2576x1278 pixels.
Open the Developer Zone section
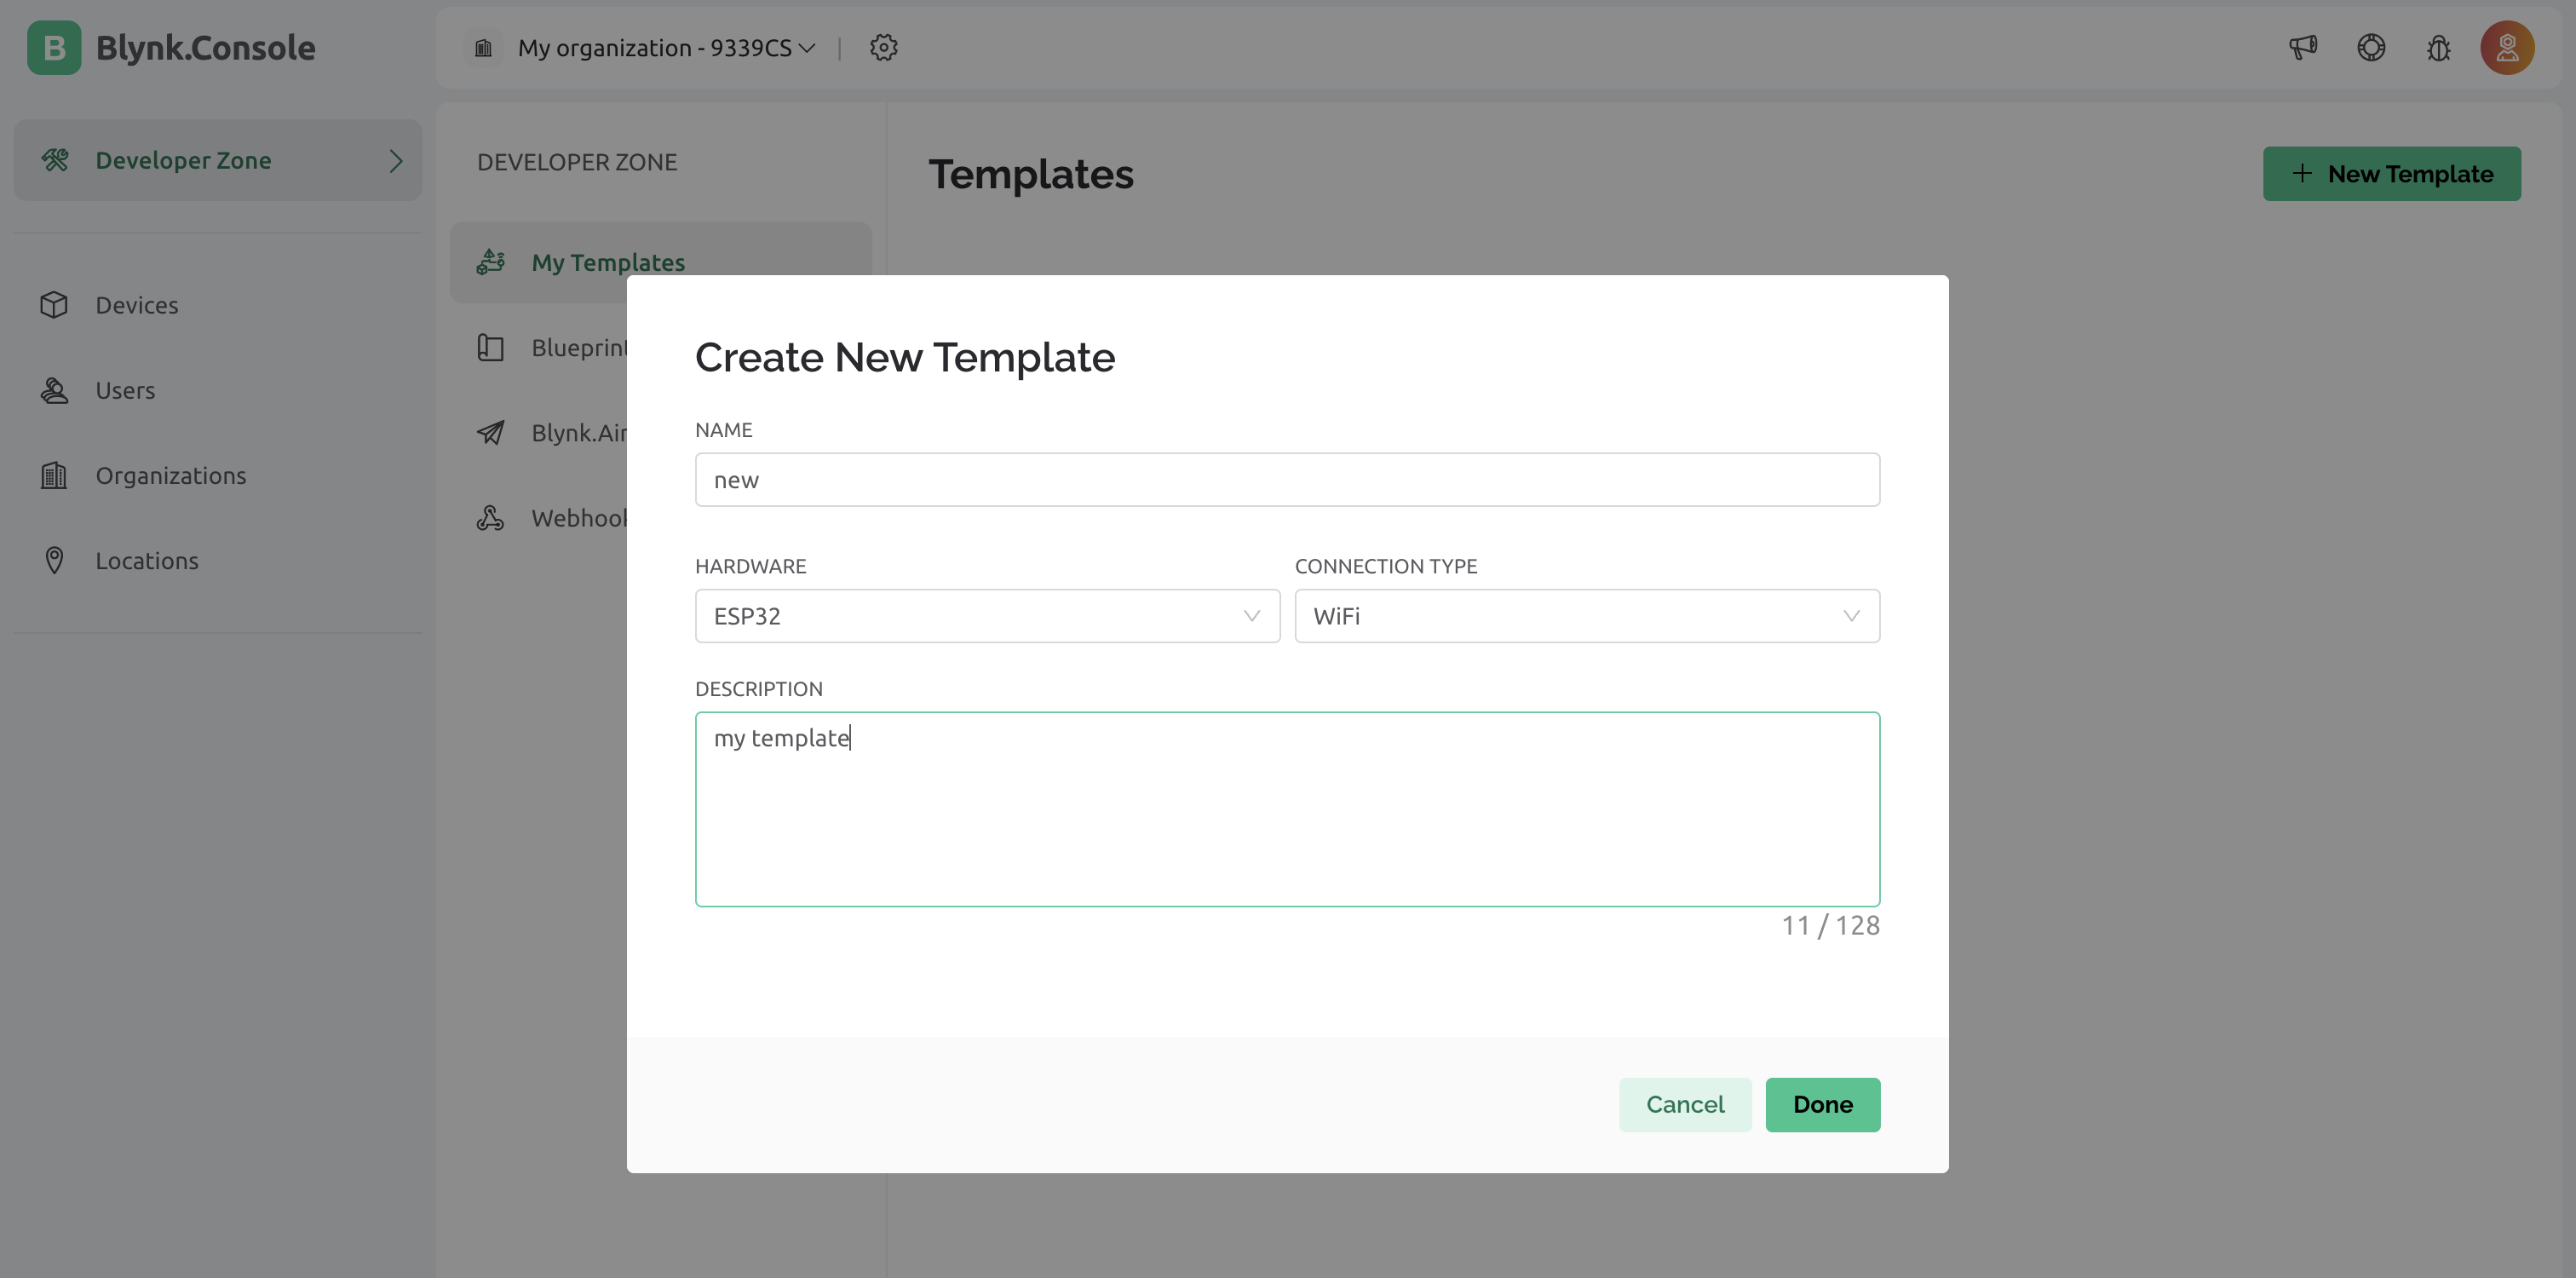click(217, 159)
